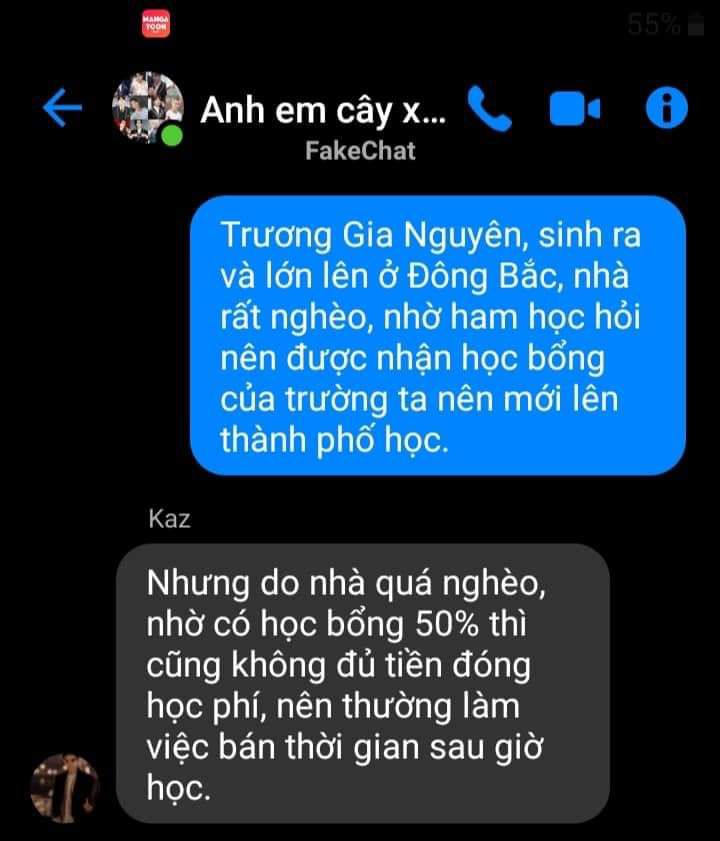Tap the FakeChat subtitle under the title
This screenshot has height=841, width=720.
point(360,151)
